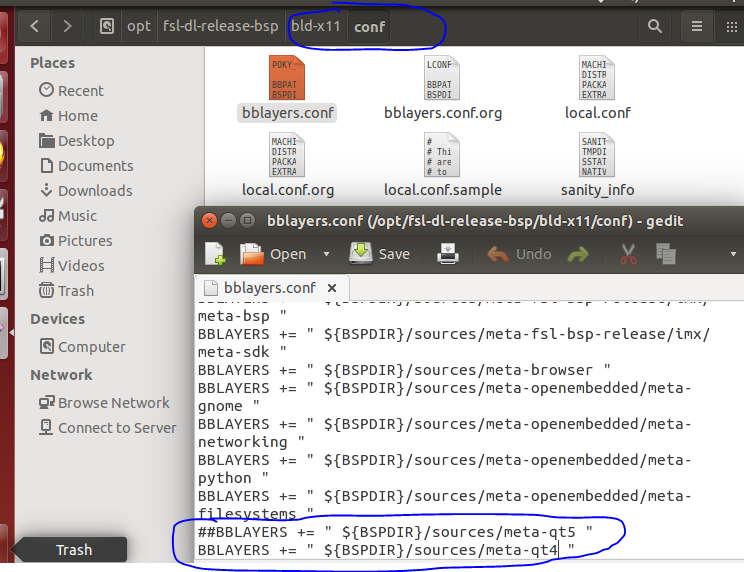Screen dimensions: 744x572
Task: Go forward in the file manager
Action: [x=67, y=26]
